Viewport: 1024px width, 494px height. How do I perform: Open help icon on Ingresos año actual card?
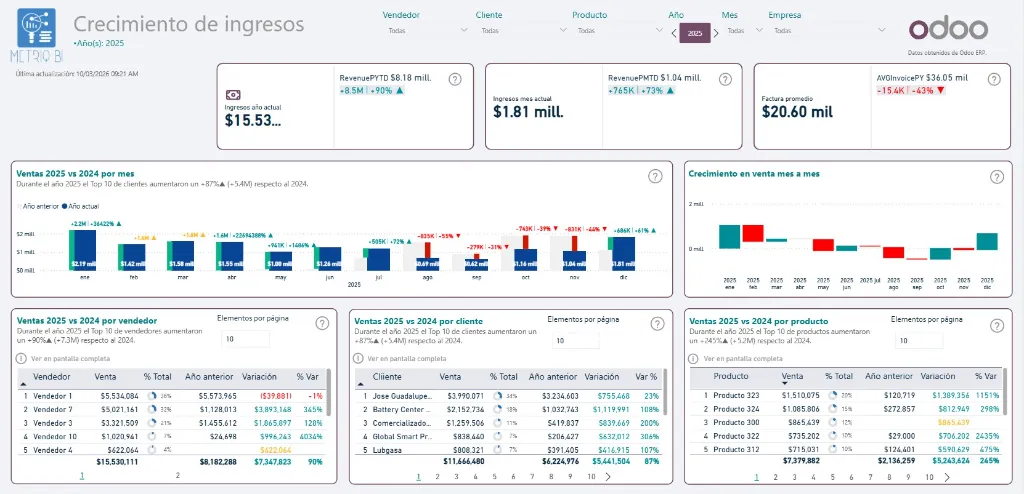click(455, 79)
